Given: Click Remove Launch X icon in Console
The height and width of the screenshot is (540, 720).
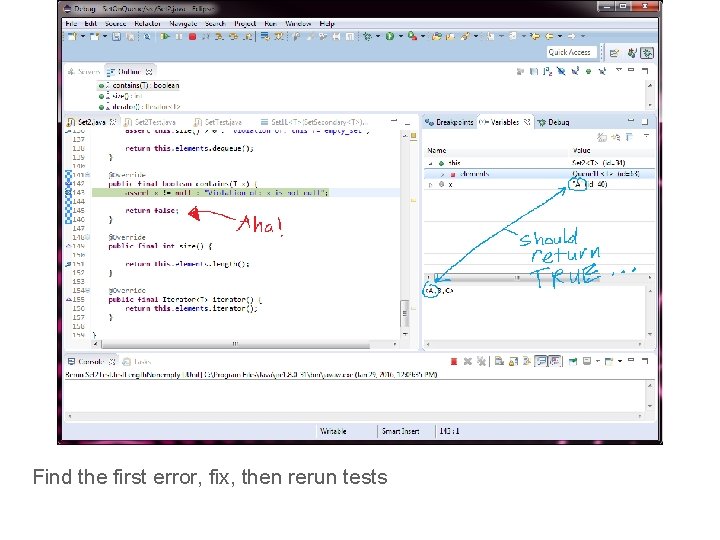Looking at the screenshot, I should 467,361.
